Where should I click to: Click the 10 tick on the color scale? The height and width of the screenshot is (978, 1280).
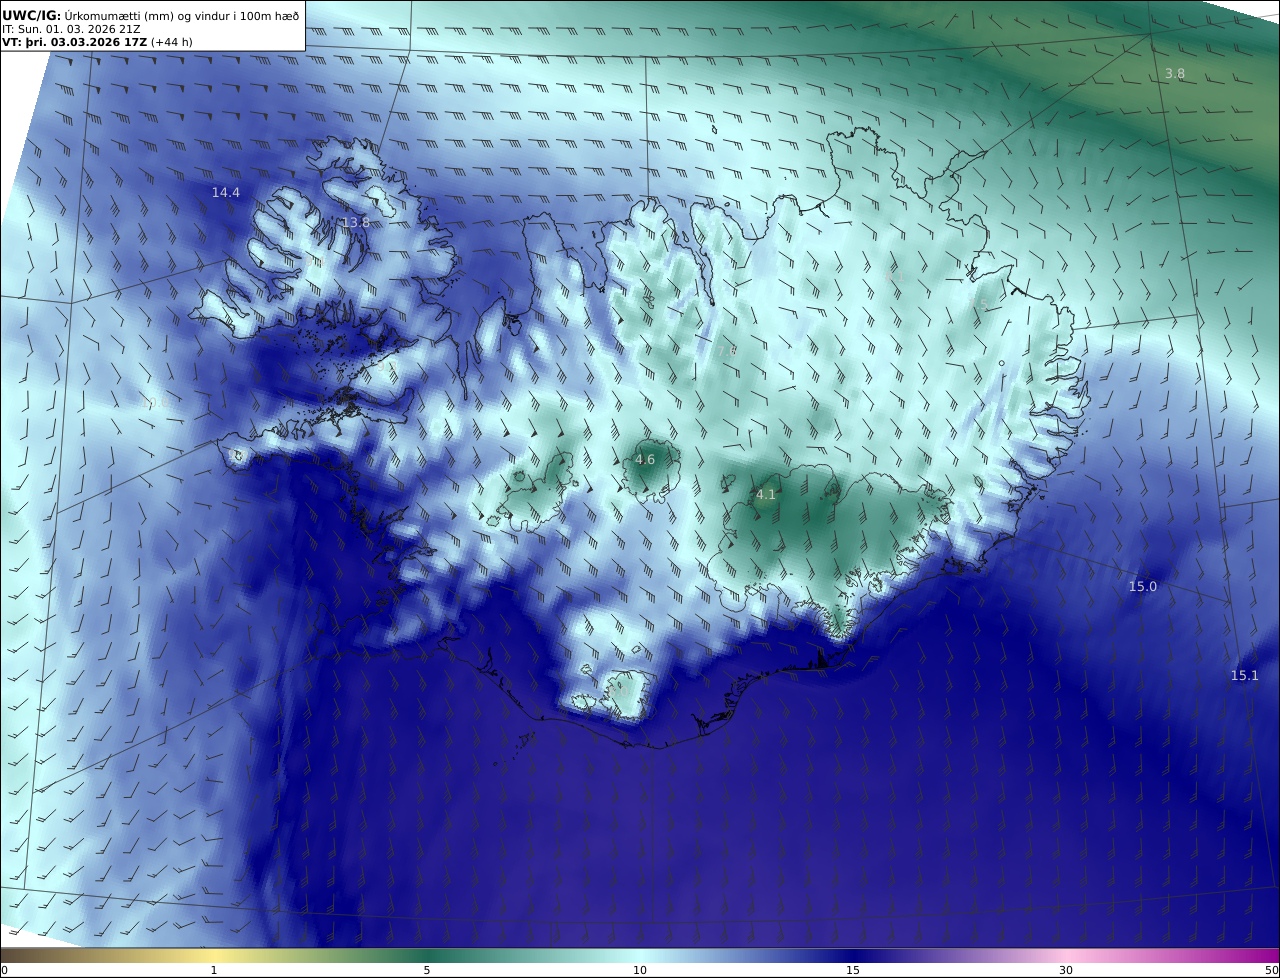[x=640, y=970]
